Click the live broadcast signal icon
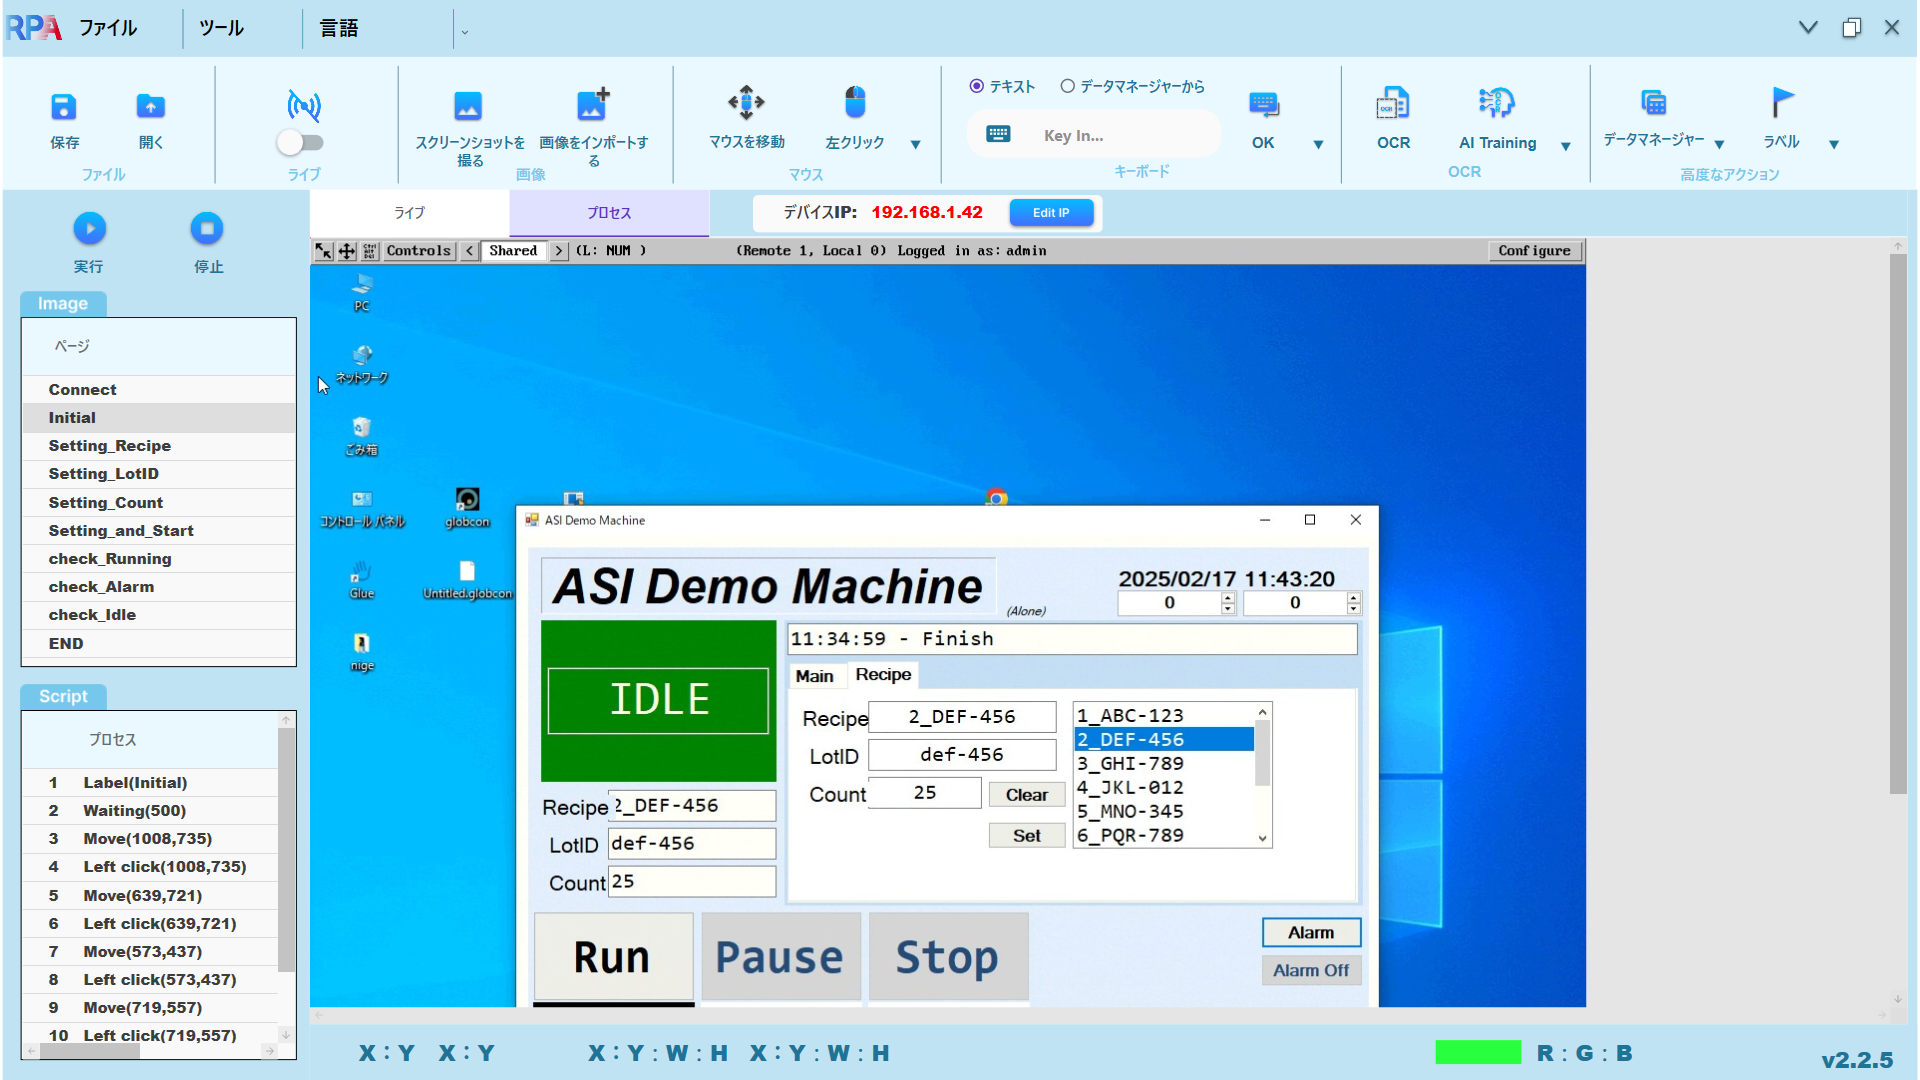 click(x=304, y=104)
